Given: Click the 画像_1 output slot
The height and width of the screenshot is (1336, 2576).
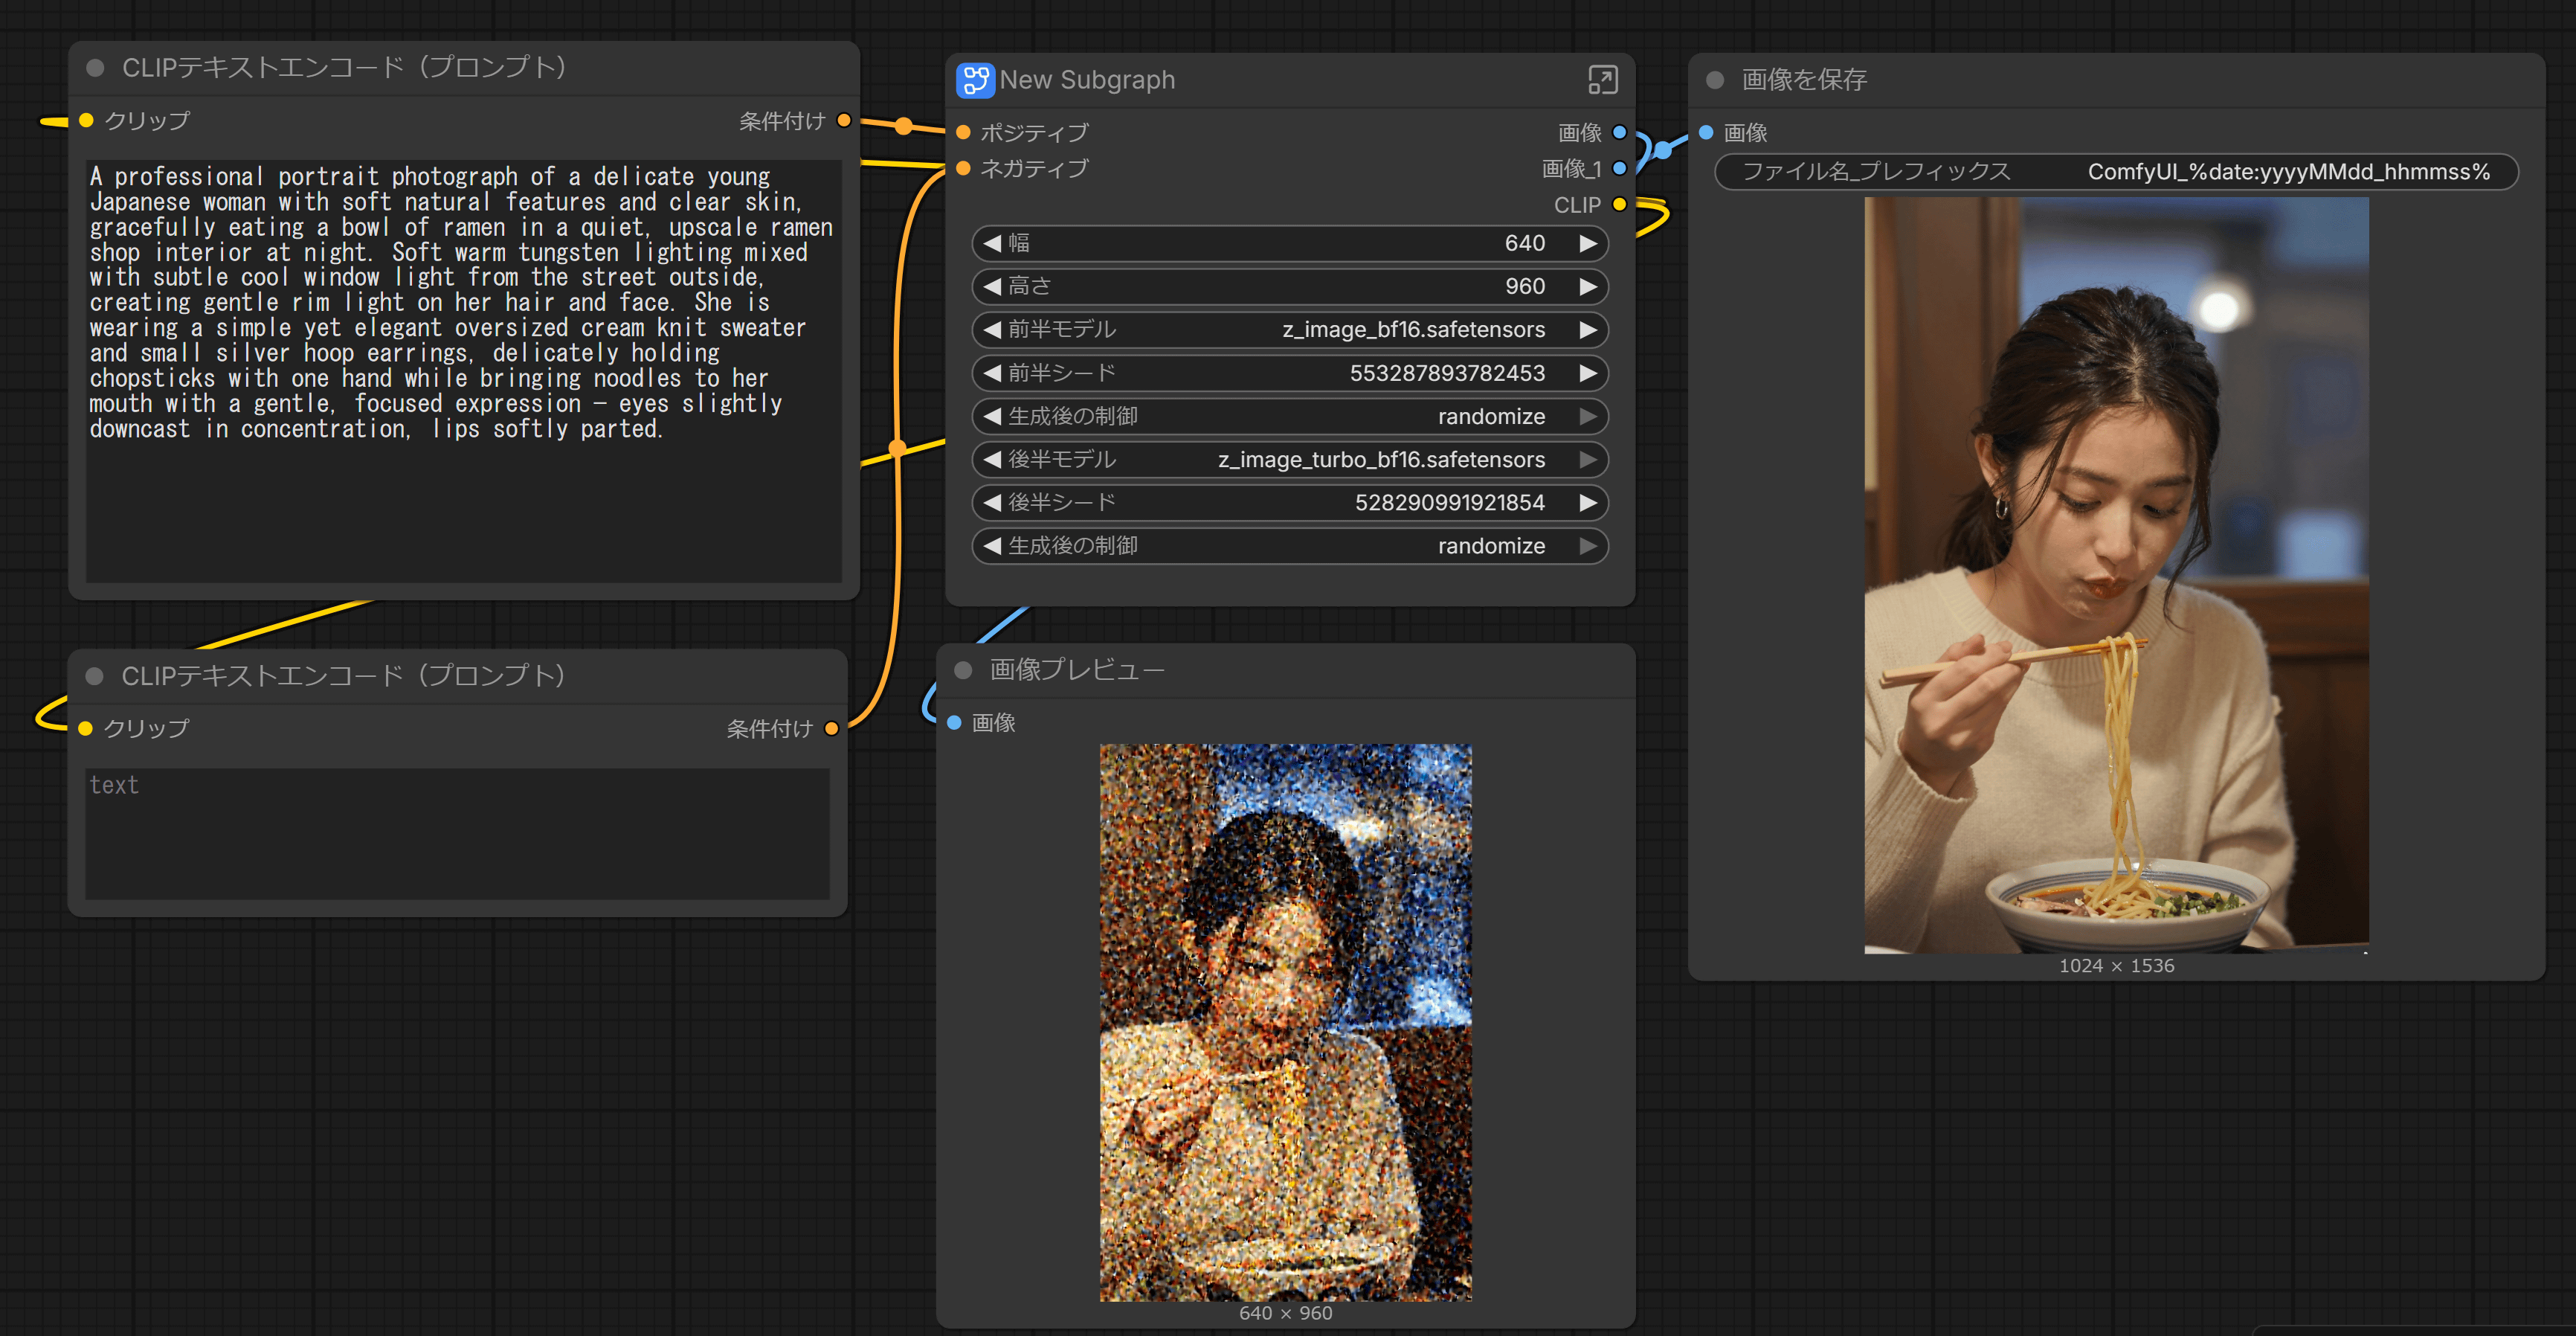Looking at the screenshot, I should coord(1619,168).
